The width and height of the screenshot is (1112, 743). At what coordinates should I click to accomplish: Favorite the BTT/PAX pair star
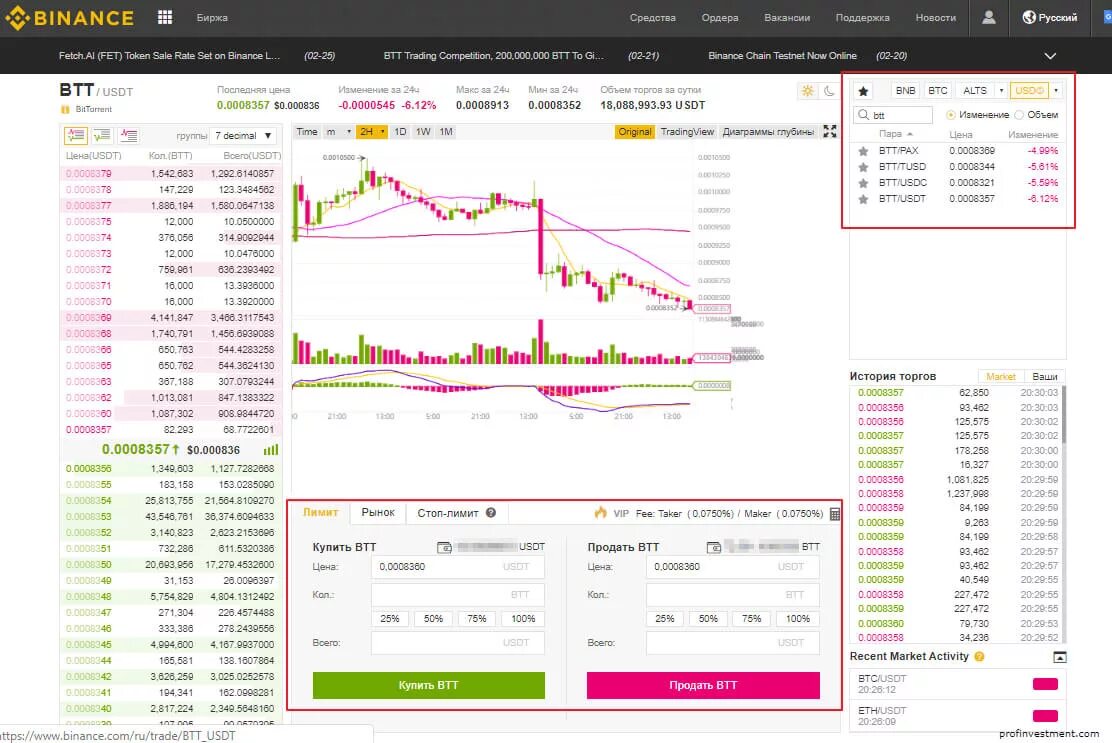863,151
